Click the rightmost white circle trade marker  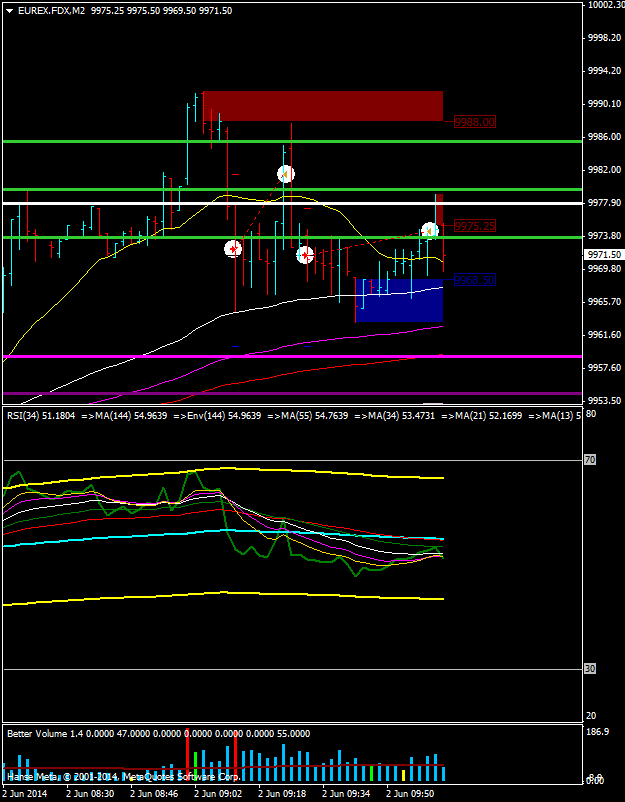[x=429, y=231]
